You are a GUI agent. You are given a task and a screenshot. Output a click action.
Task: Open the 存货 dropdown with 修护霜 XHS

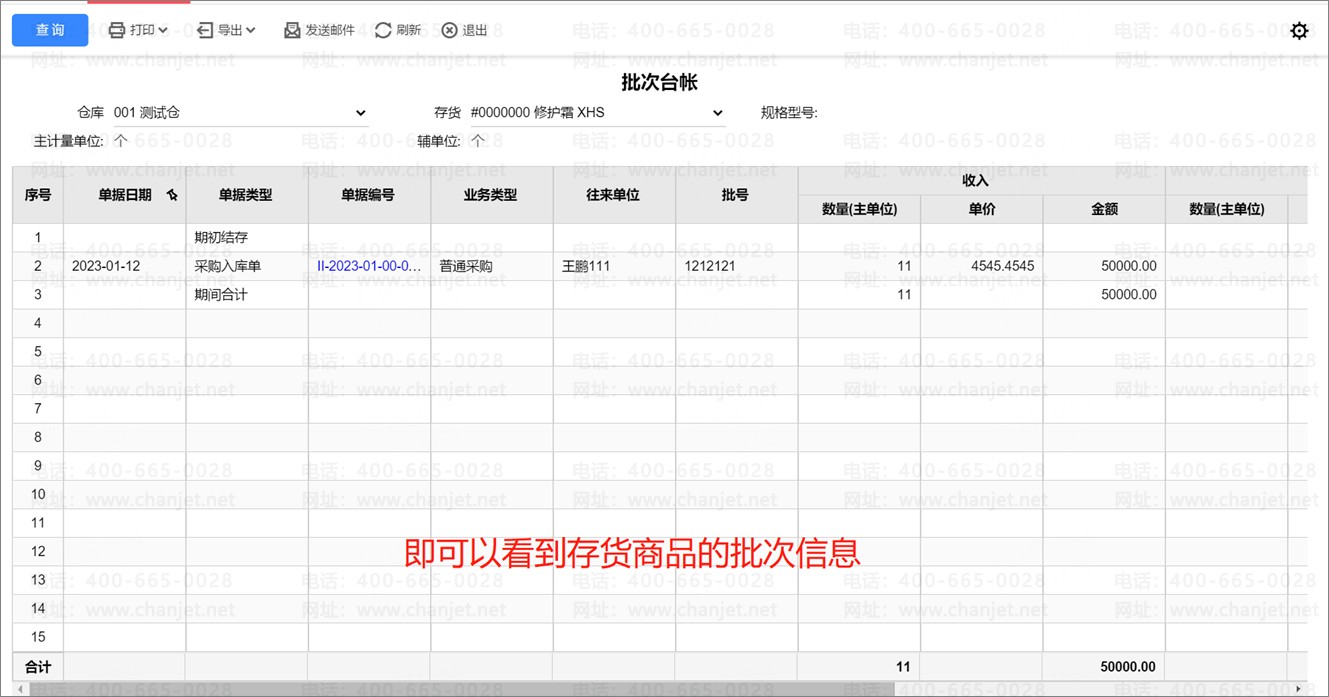[597, 113]
